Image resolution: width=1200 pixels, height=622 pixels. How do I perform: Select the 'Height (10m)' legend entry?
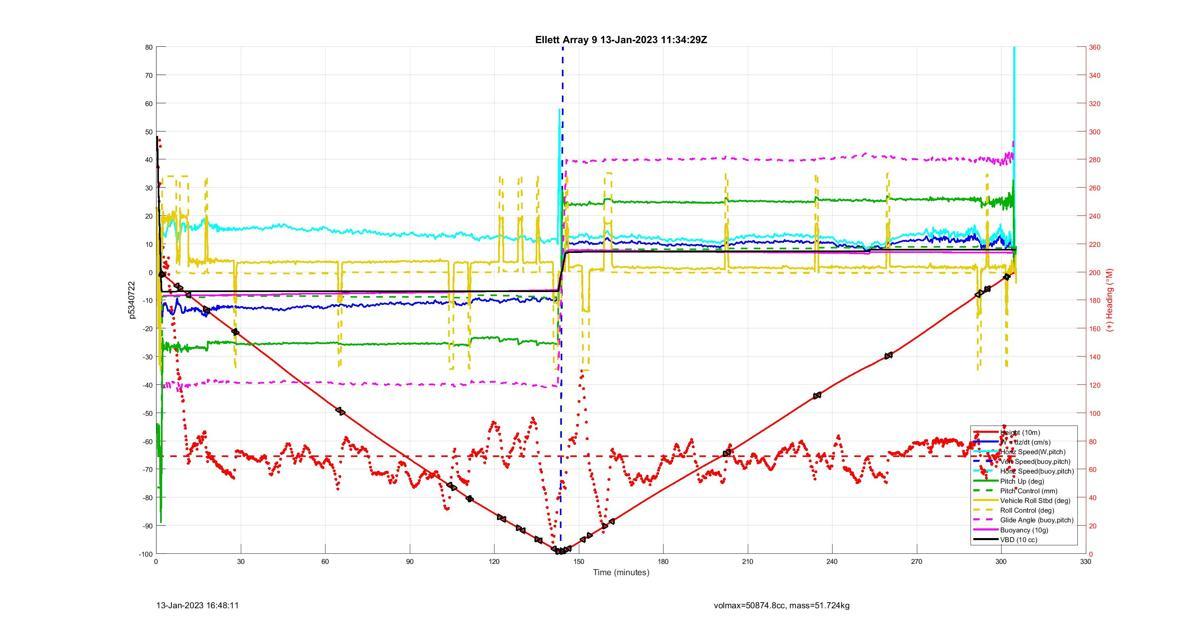pos(1020,432)
